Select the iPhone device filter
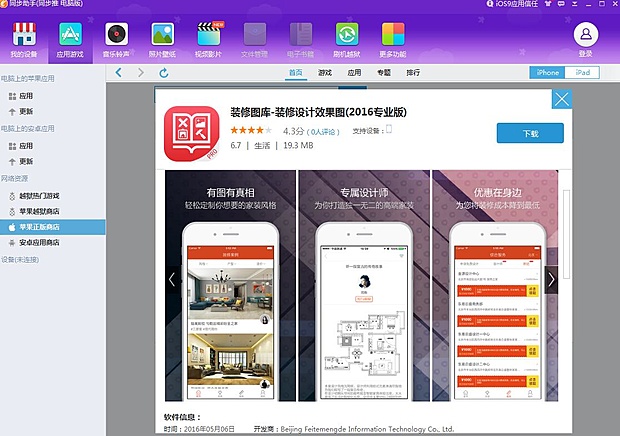The height and width of the screenshot is (436, 620). click(x=547, y=73)
